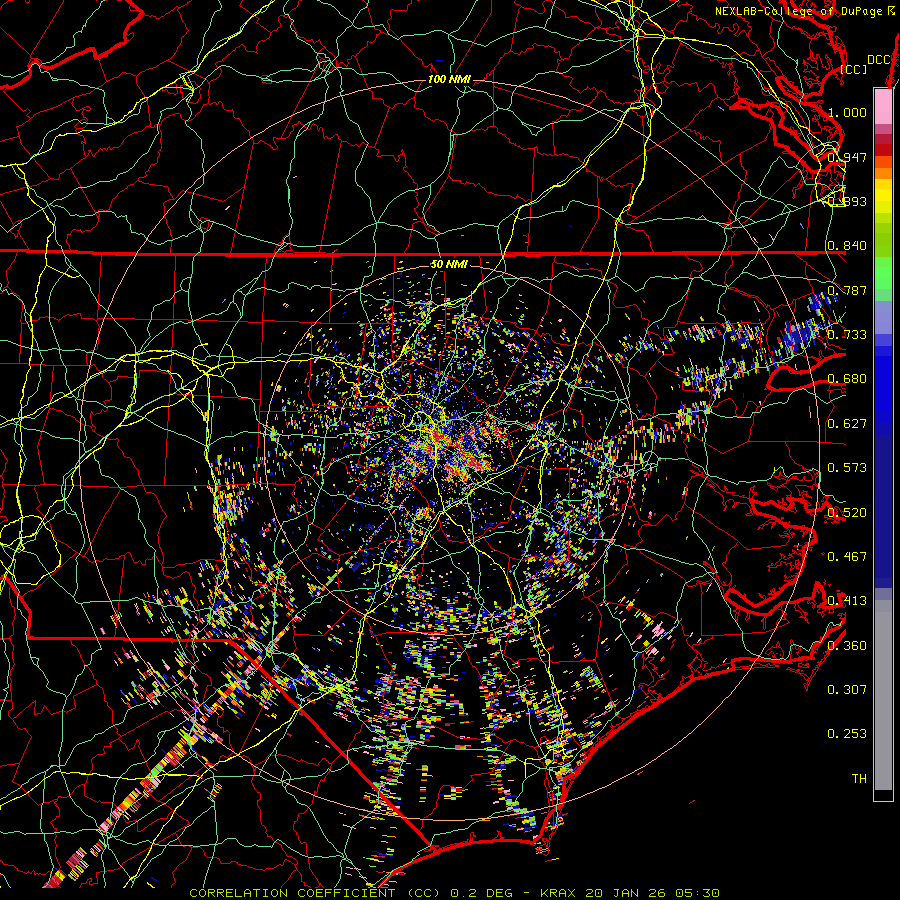Click the 0.360 legend value
This screenshot has width=900, height=900.
point(847,646)
